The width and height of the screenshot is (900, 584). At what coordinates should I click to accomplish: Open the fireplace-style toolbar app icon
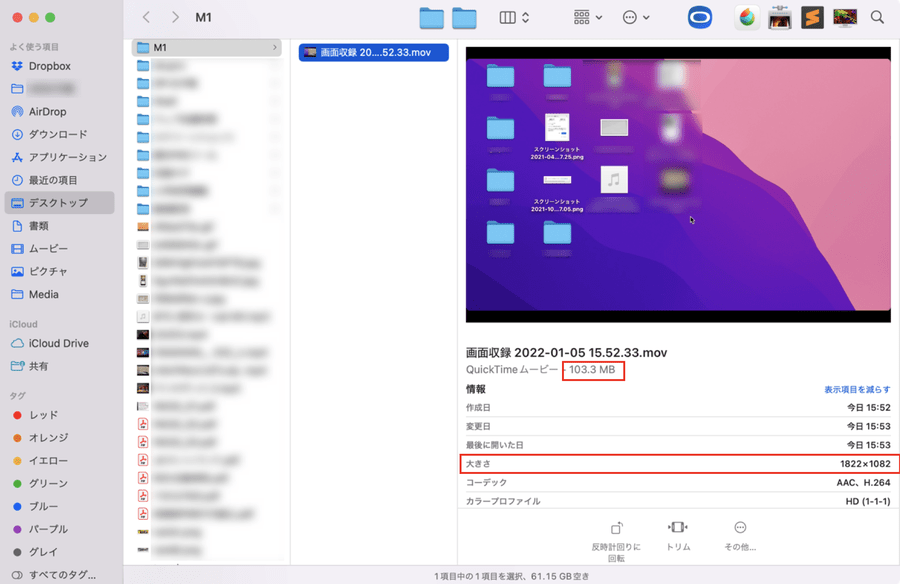pyautogui.click(x=779, y=18)
